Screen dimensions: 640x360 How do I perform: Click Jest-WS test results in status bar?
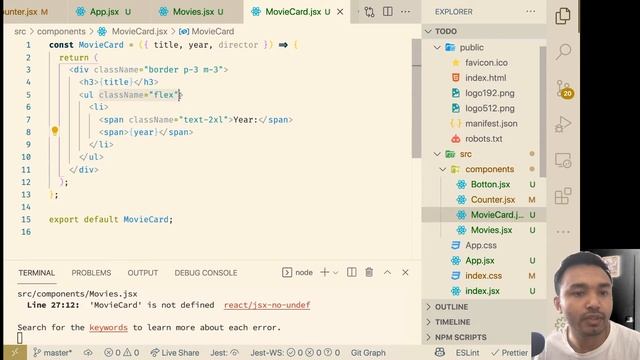click(295, 353)
